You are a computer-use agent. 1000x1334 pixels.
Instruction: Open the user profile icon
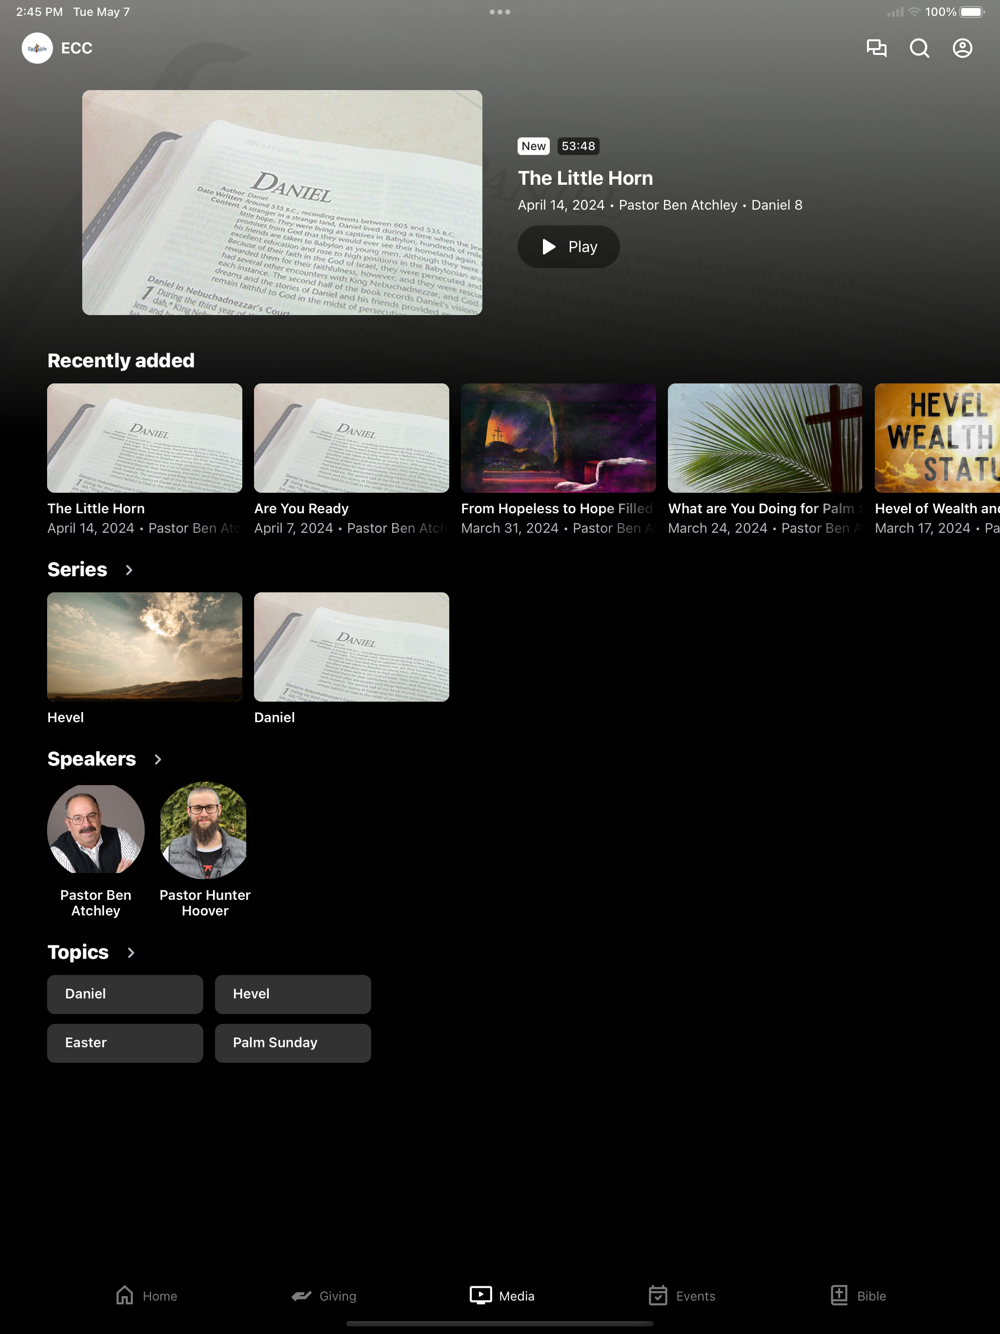click(963, 48)
